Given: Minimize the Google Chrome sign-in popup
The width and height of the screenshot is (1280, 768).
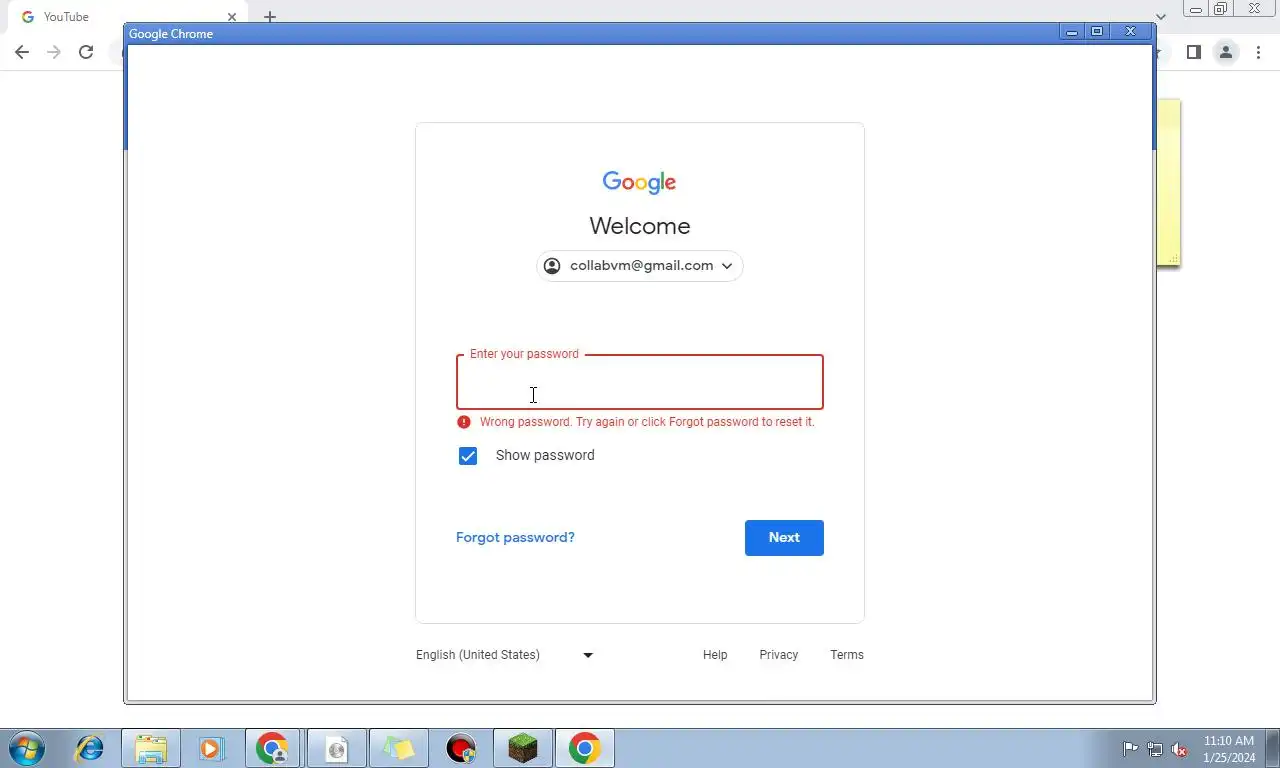Looking at the screenshot, I should (x=1071, y=32).
